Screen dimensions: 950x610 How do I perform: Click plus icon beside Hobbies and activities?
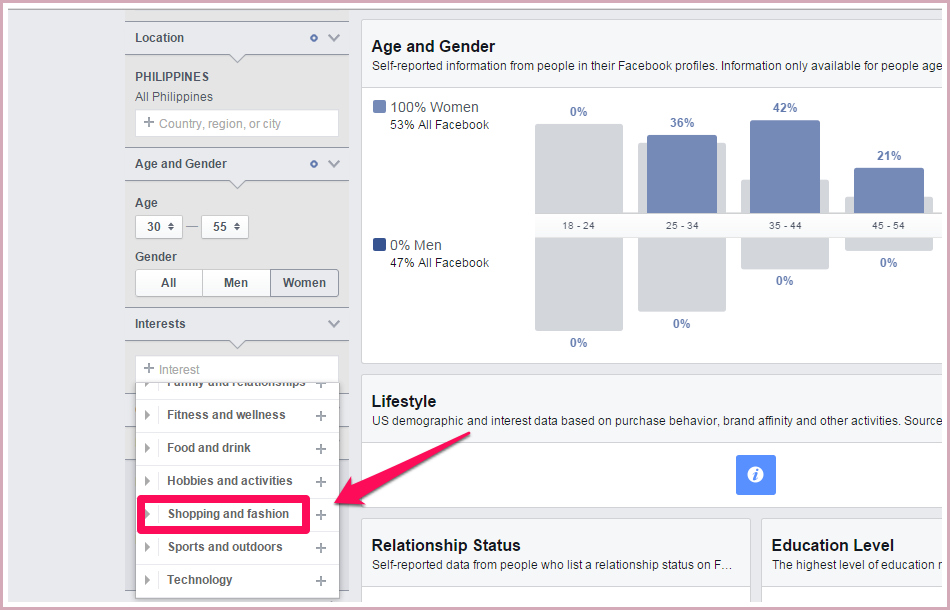click(x=321, y=482)
